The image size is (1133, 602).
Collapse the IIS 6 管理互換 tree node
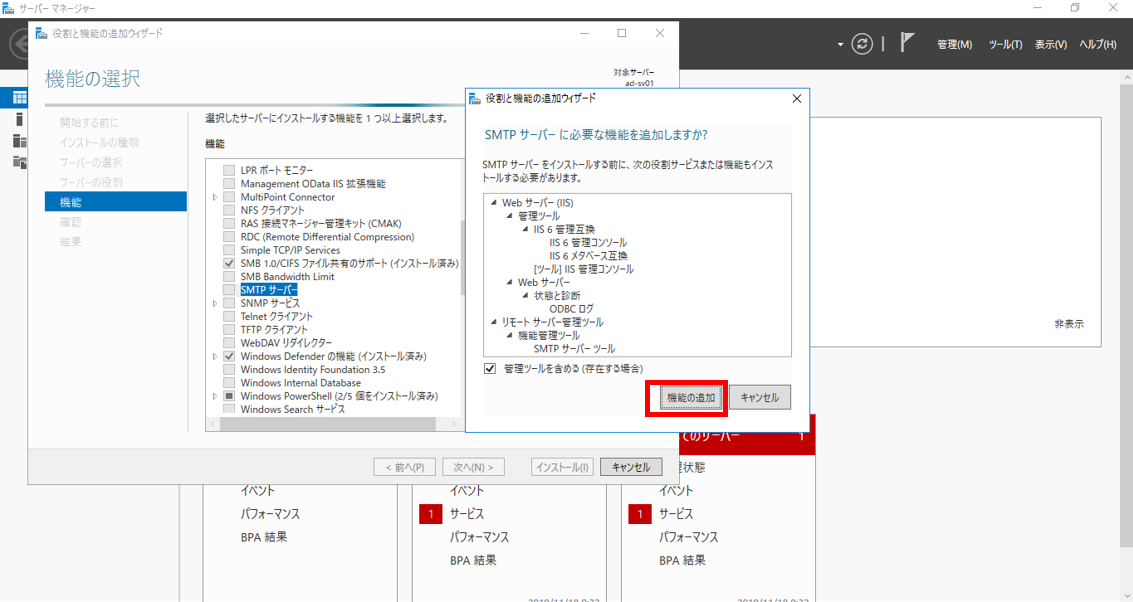click(525, 230)
